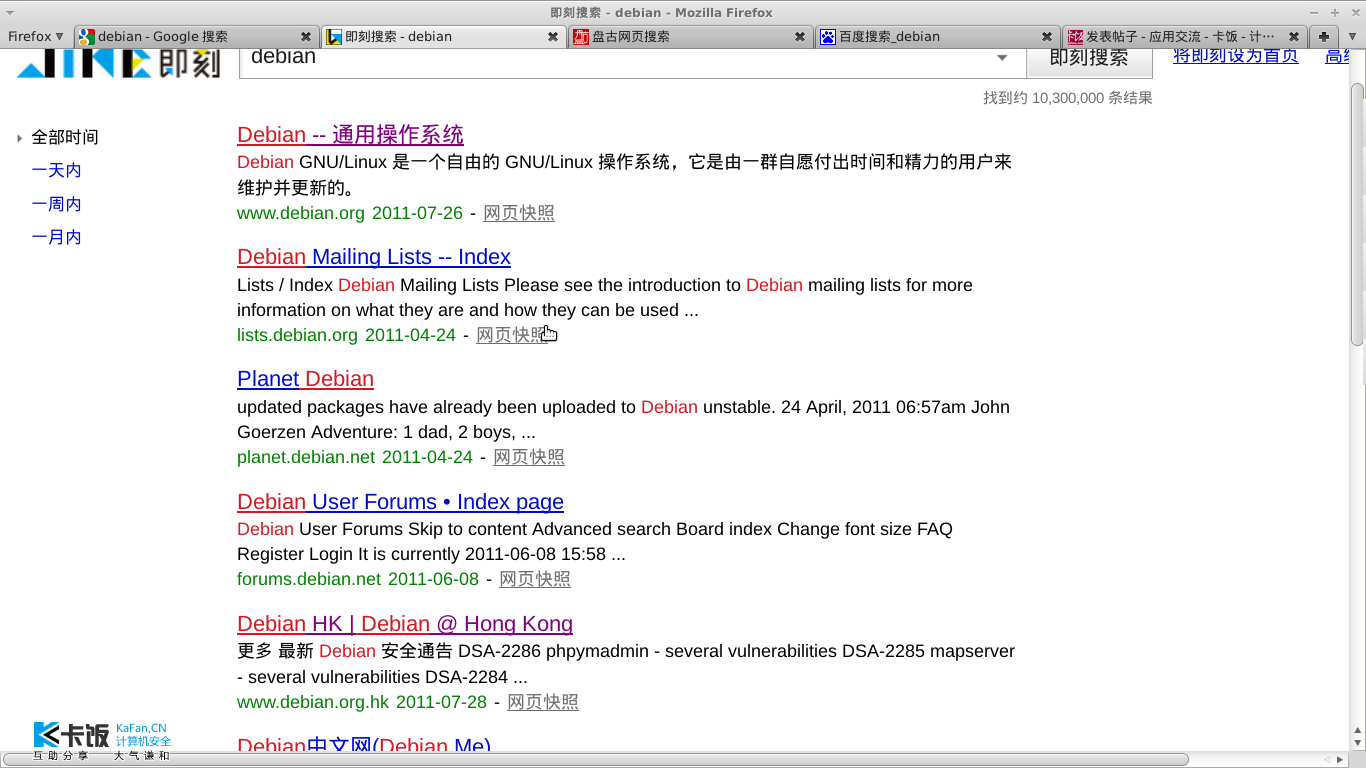Click the 将即刻设为首页 link
The image size is (1366, 768).
tap(1236, 56)
